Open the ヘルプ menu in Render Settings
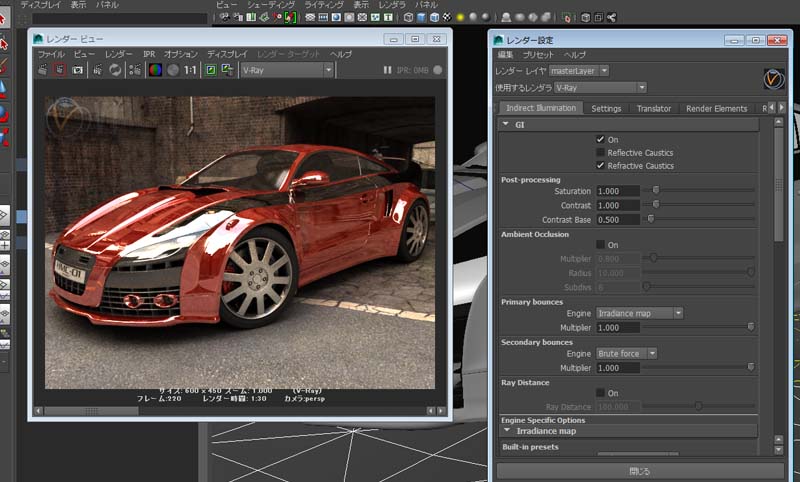The height and width of the screenshot is (482, 800). [x=574, y=55]
